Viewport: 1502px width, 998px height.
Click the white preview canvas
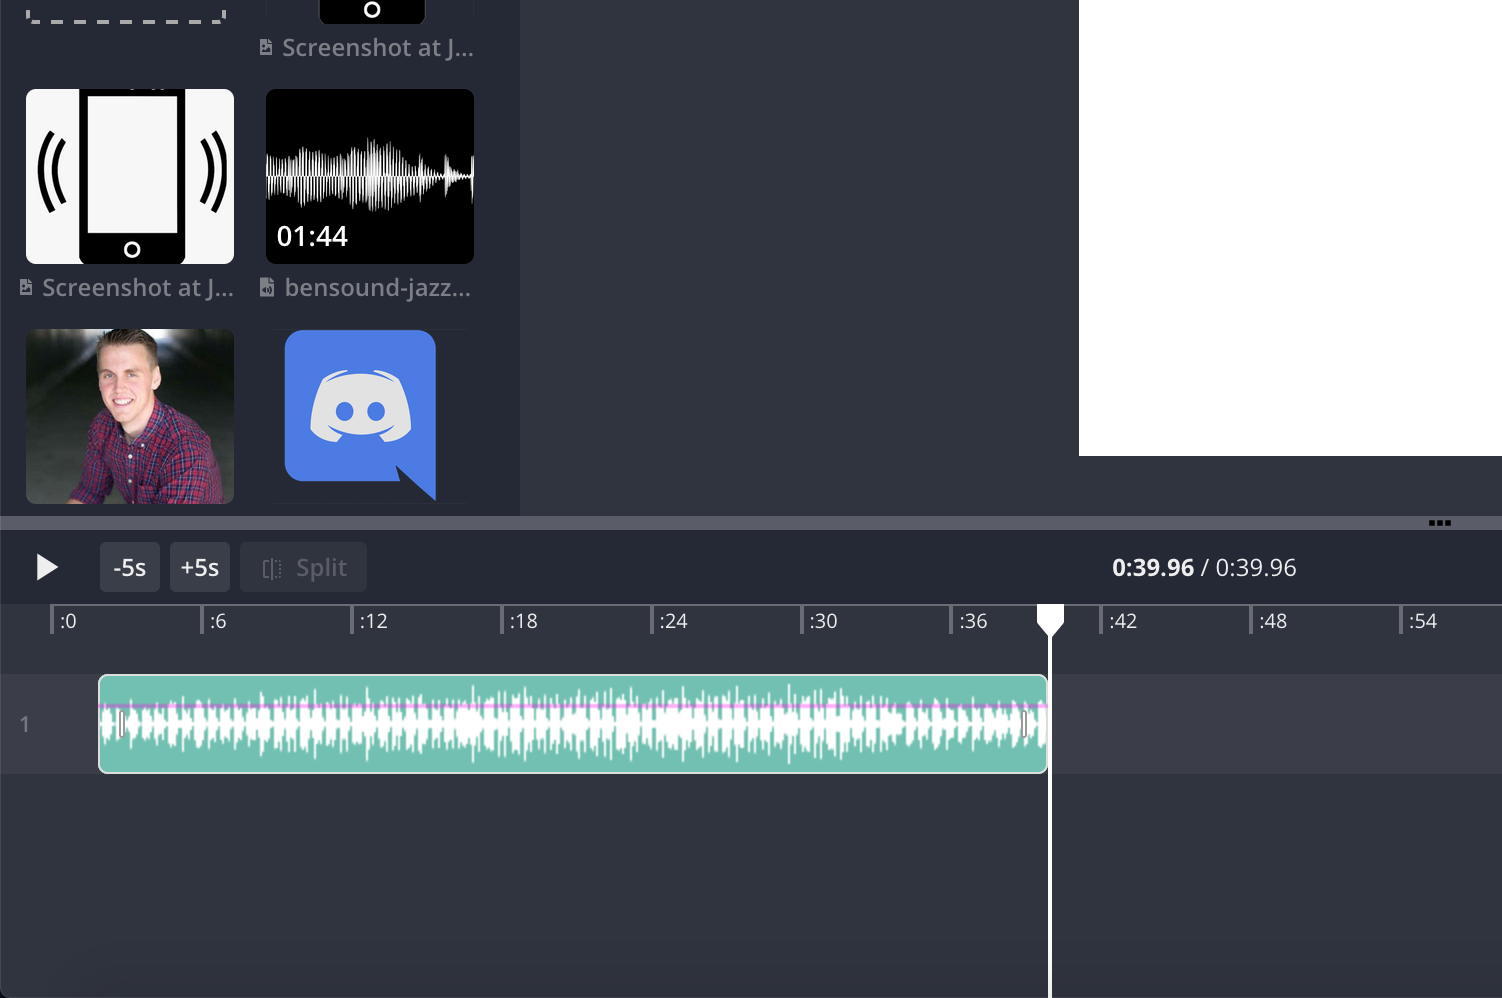1290,228
